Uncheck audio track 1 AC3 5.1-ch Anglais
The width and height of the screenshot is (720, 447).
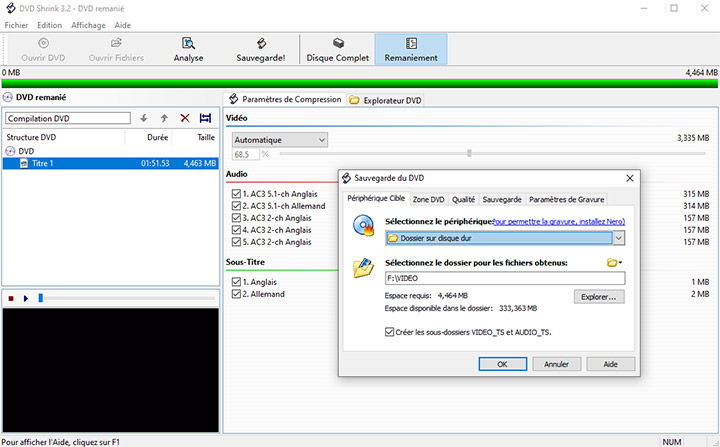[236, 194]
